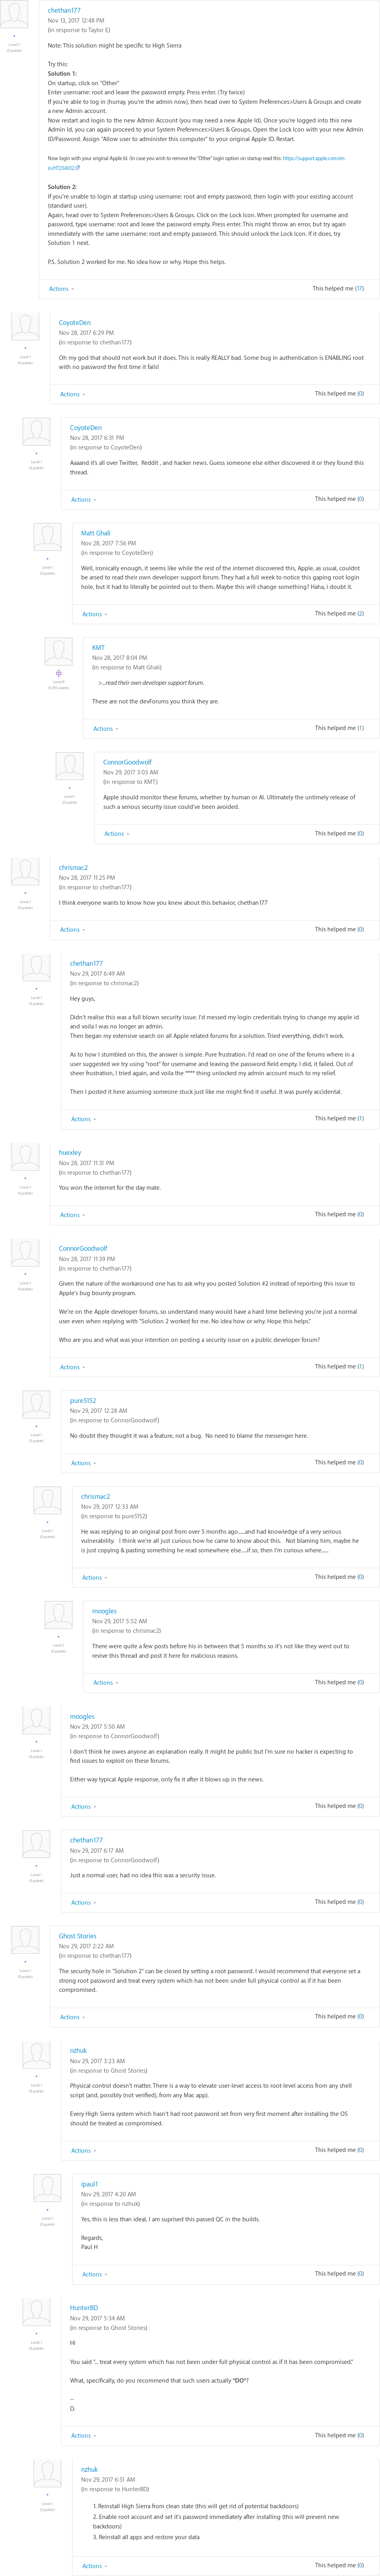Open Actions menu on huexley's post
This screenshot has width=380, height=2576.
70,1215
